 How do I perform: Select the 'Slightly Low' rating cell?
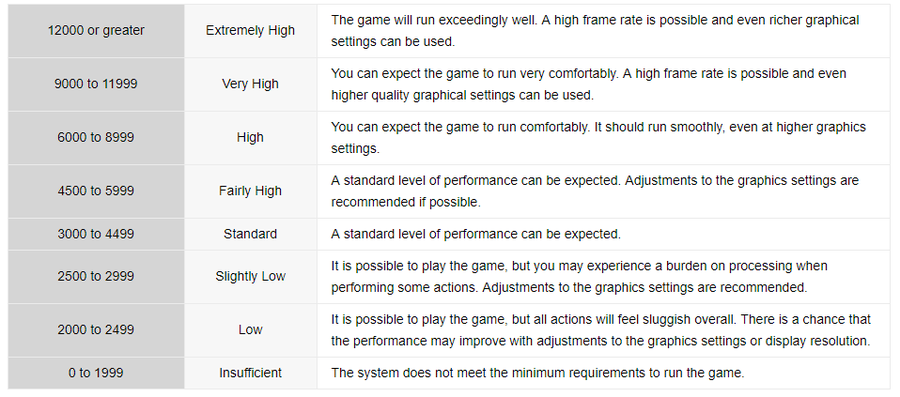(250, 277)
